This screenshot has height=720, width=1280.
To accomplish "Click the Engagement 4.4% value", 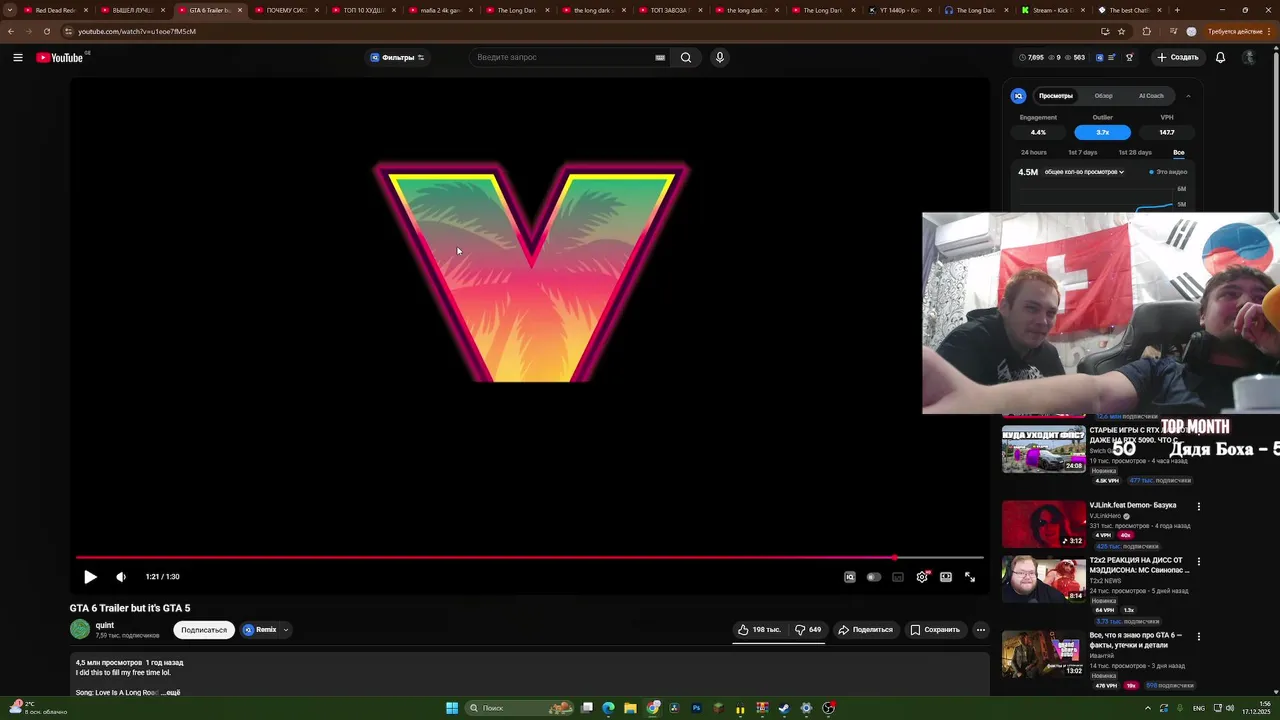I will pyautogui.click(x=1038, y=132).
